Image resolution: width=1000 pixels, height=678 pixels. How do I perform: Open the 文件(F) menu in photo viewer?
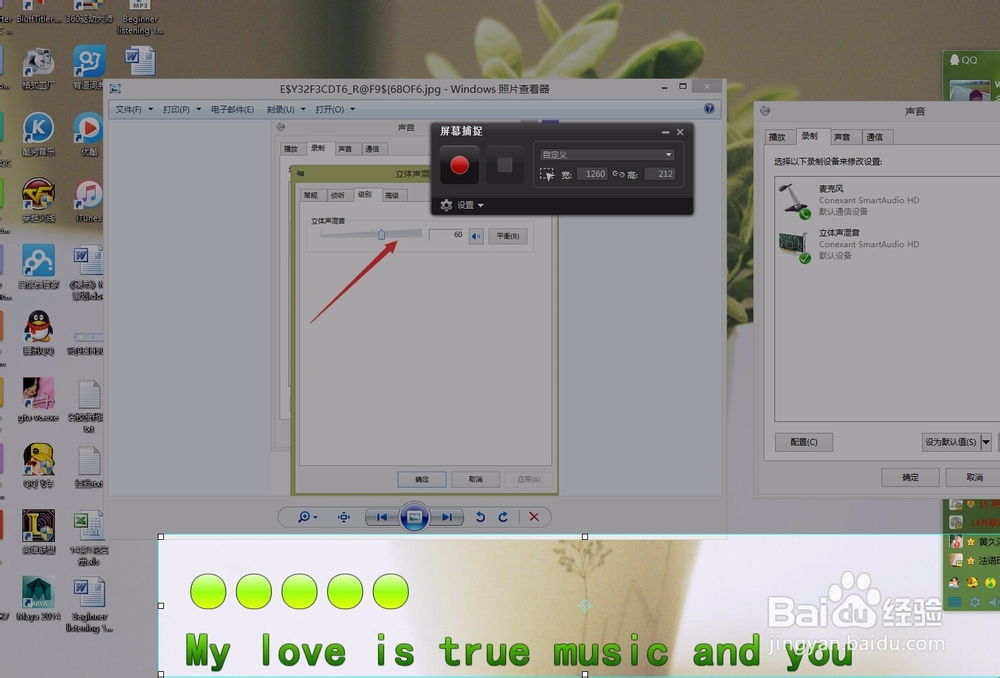pos(134,109)
